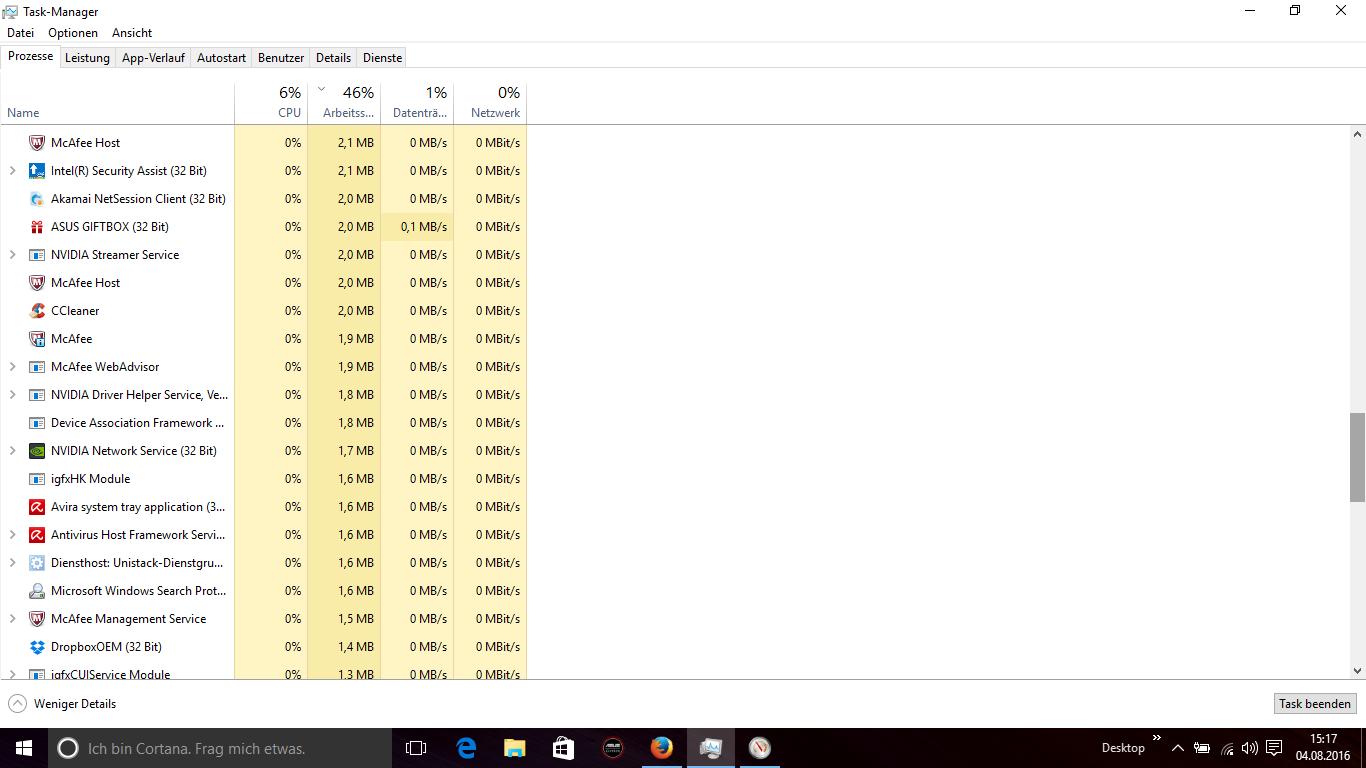This screenshot has width=1366, height=768.
Task: Select the igfxHK Module icon
Action: 37,479
